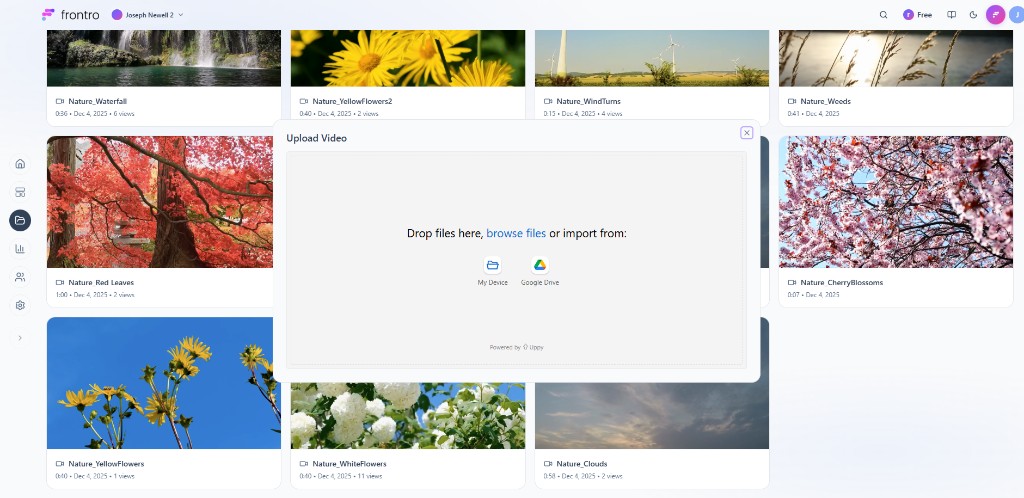Open the Nature_Clouds thumbnail
The width and height of the screenshot is (1024, 498).
pyautogui.click(x=652, y=415)
